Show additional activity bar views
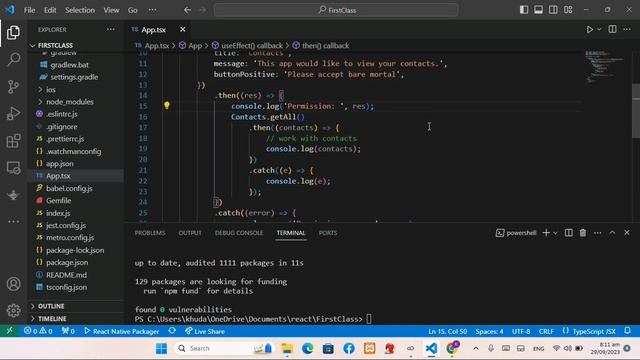Screen dimensions: 640x360 click(13, 222)
